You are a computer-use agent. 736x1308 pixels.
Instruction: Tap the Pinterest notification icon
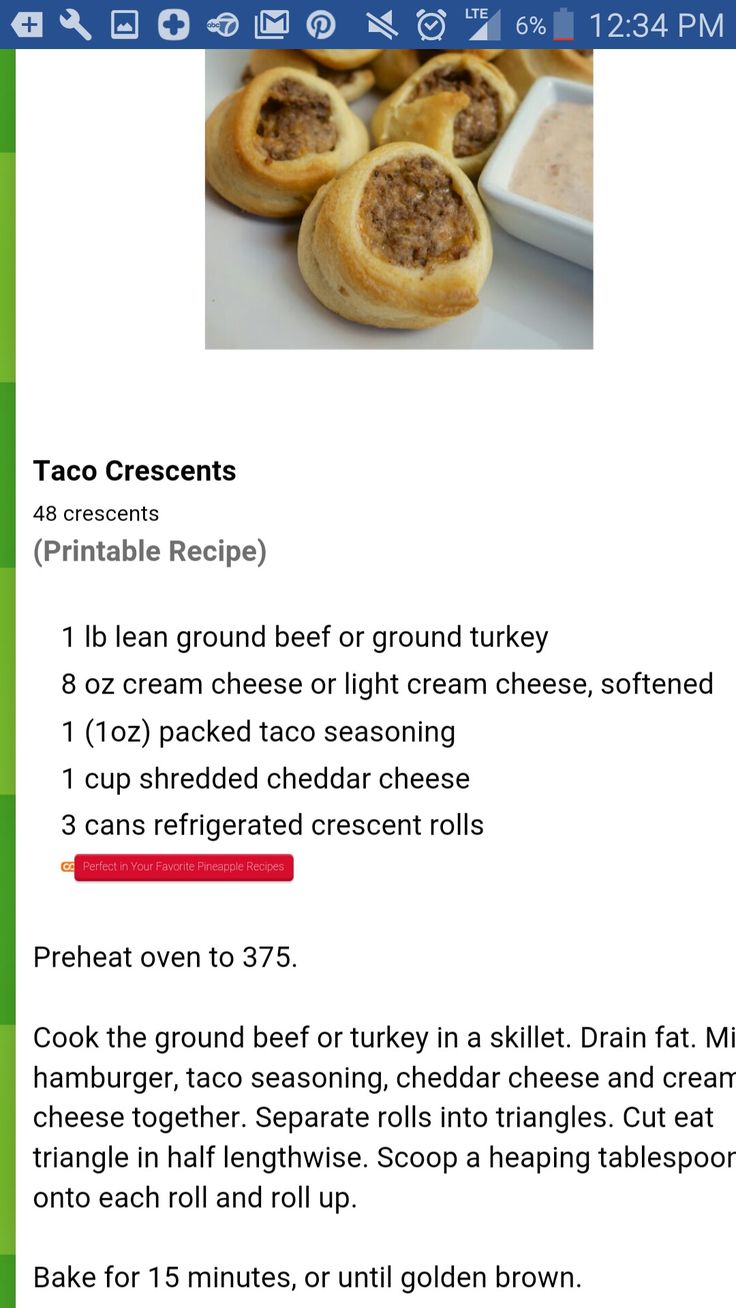(320, 24)
